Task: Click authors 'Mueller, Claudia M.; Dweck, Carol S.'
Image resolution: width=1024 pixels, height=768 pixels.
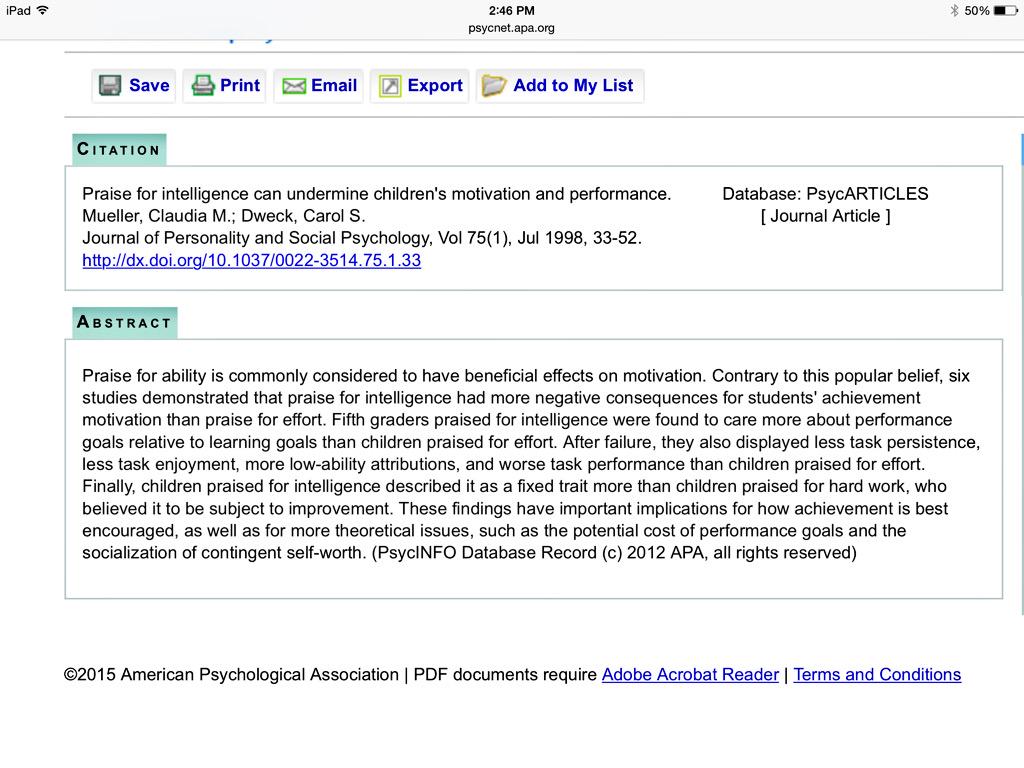Action: click(223, 216)
